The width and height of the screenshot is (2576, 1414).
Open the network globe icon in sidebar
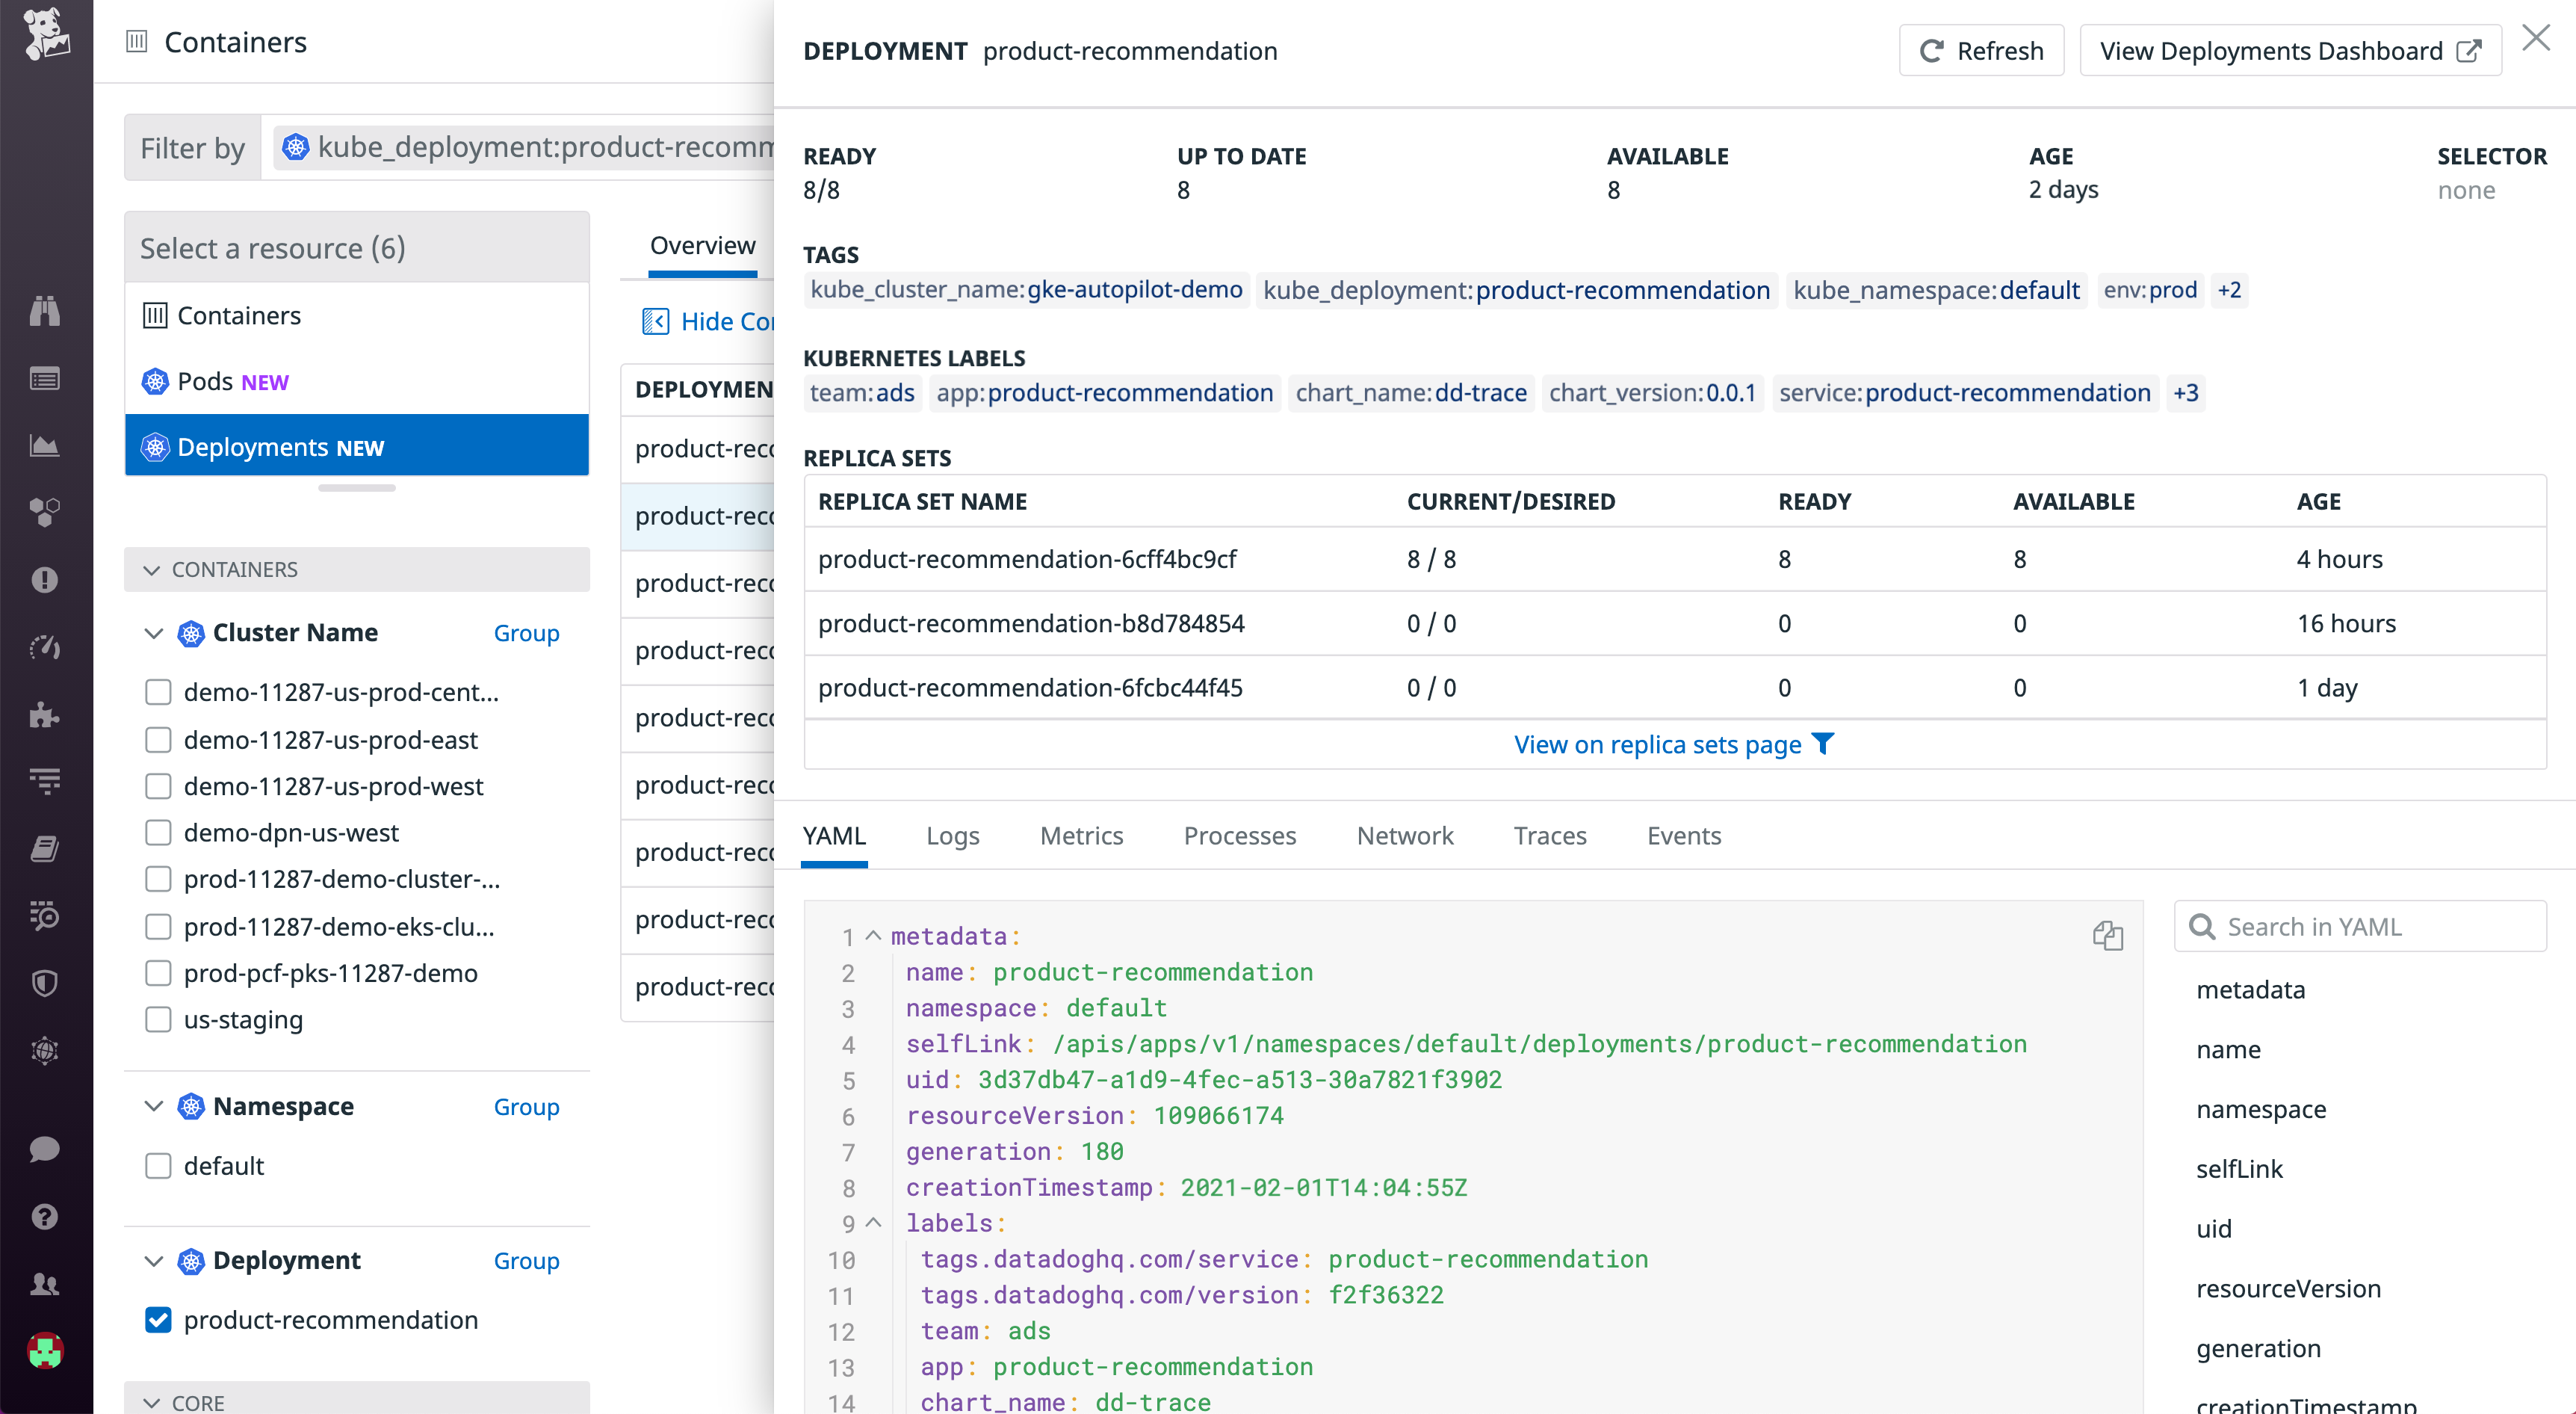45,1050
